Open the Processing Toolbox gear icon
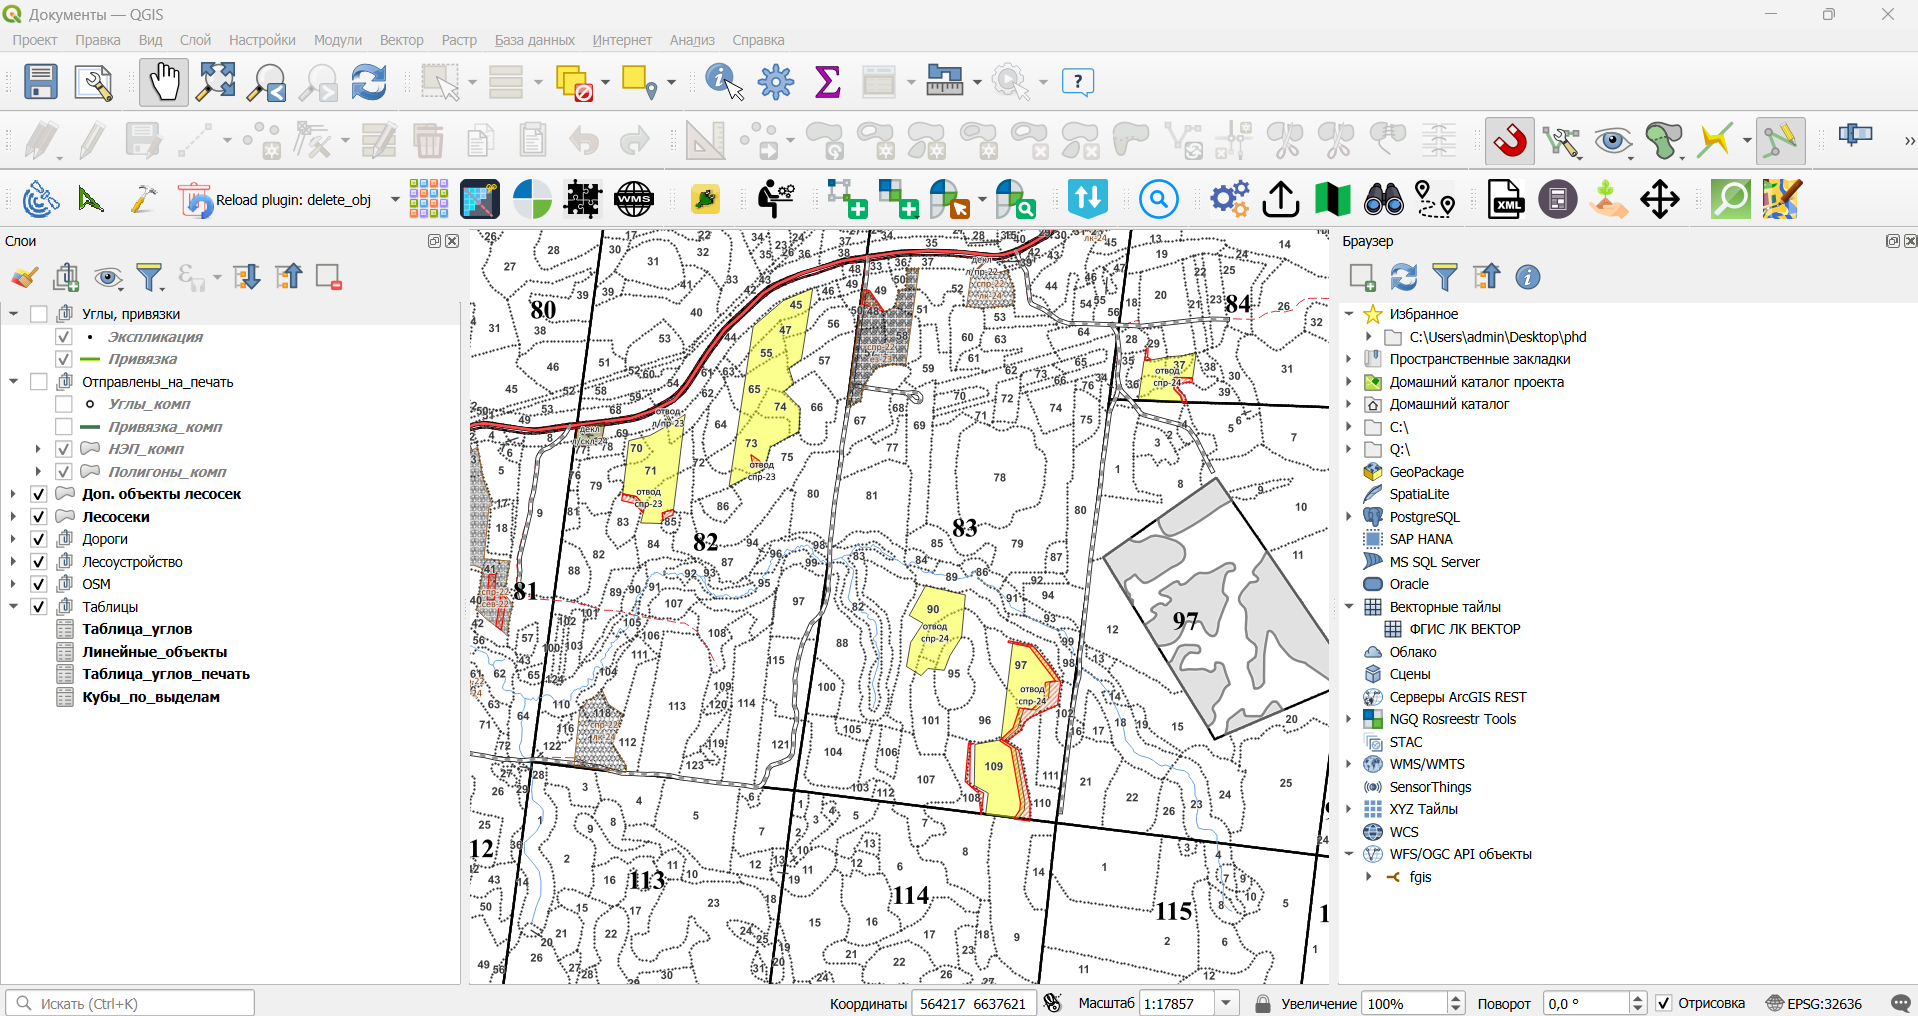This screenshot has width=1918, height=1016. point(776,82)
